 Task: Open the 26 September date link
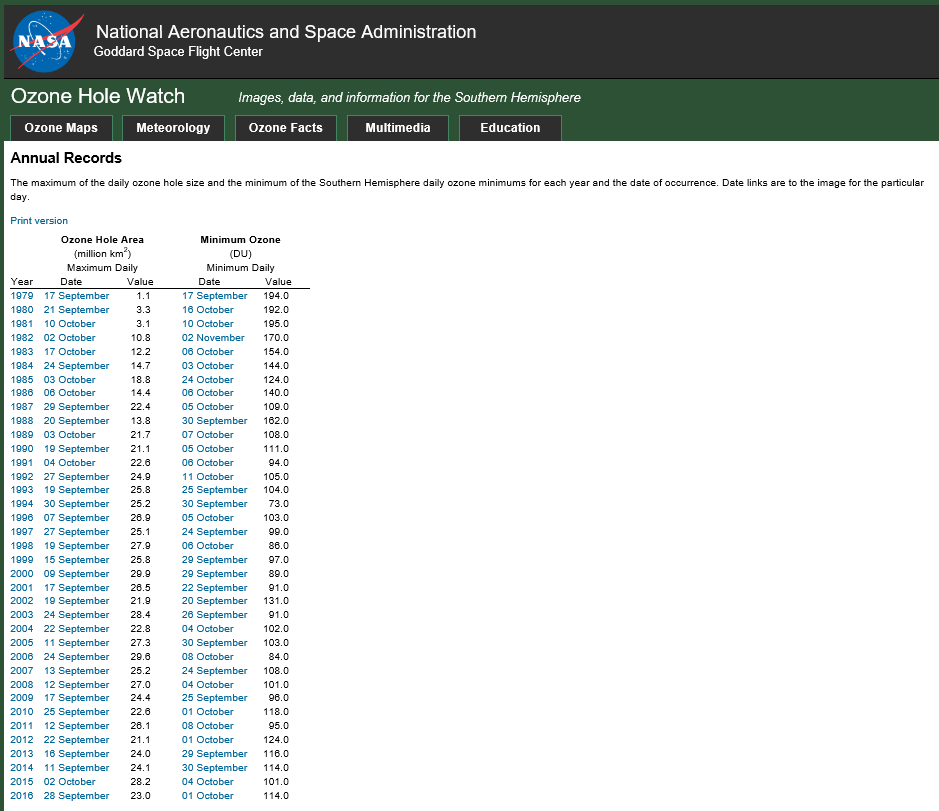click(x=214, y=615)
